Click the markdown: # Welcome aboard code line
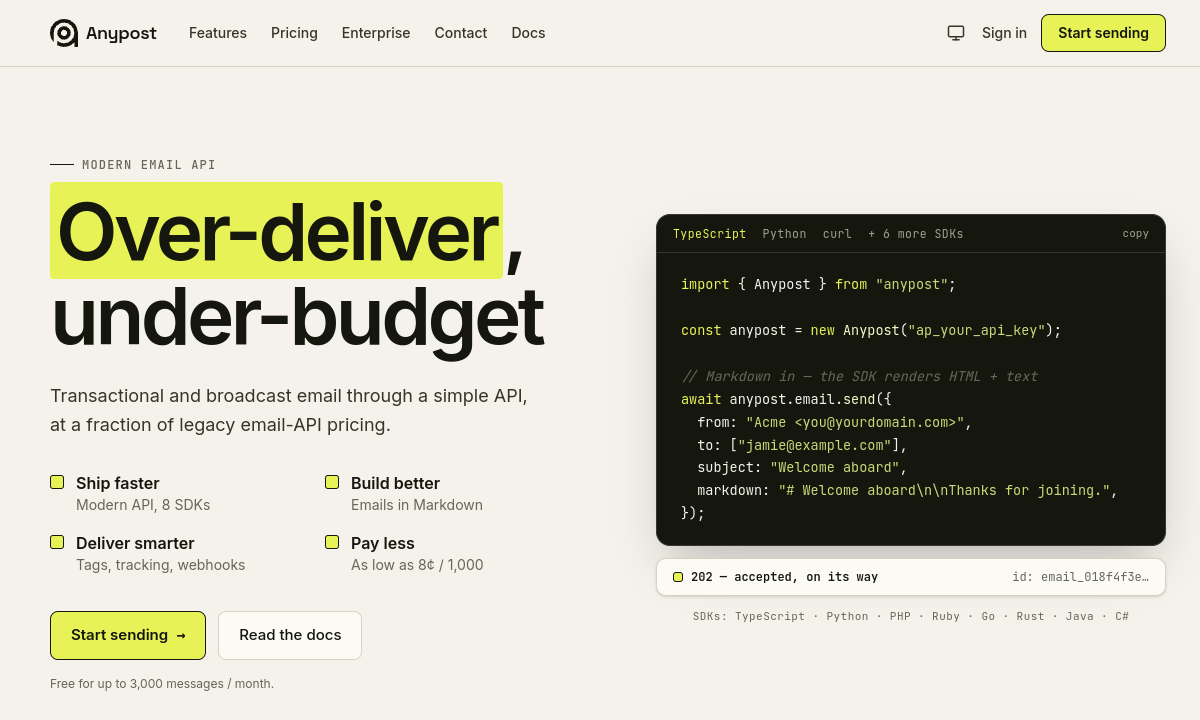 pyautogui.click(x=907, y=491)
